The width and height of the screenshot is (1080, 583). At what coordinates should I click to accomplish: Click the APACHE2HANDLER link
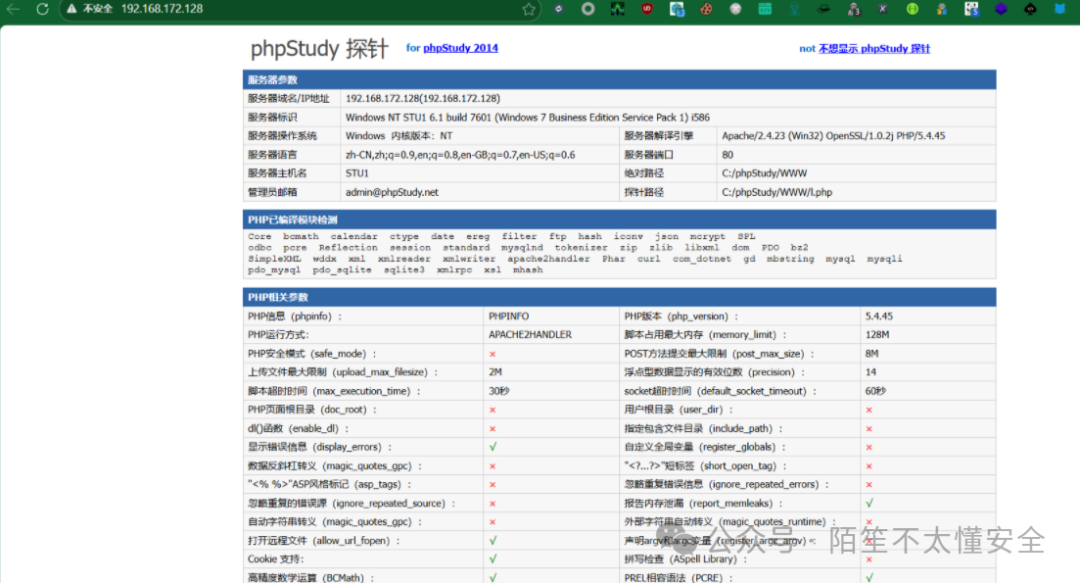pos(528,334)
